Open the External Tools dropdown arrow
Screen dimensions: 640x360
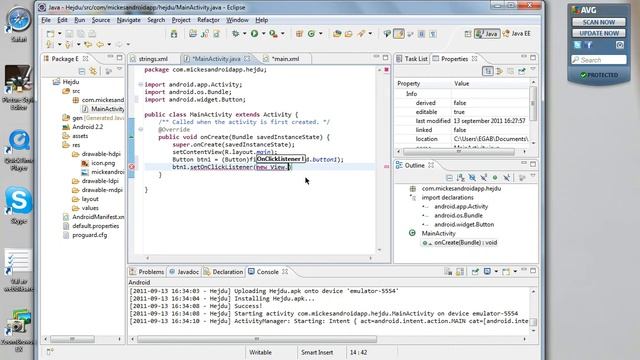tap(282, 33)
